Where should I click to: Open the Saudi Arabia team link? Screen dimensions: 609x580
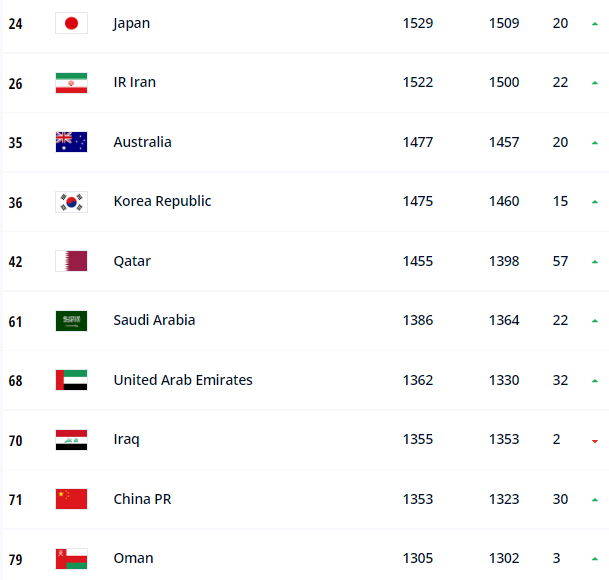coord(154,320)
